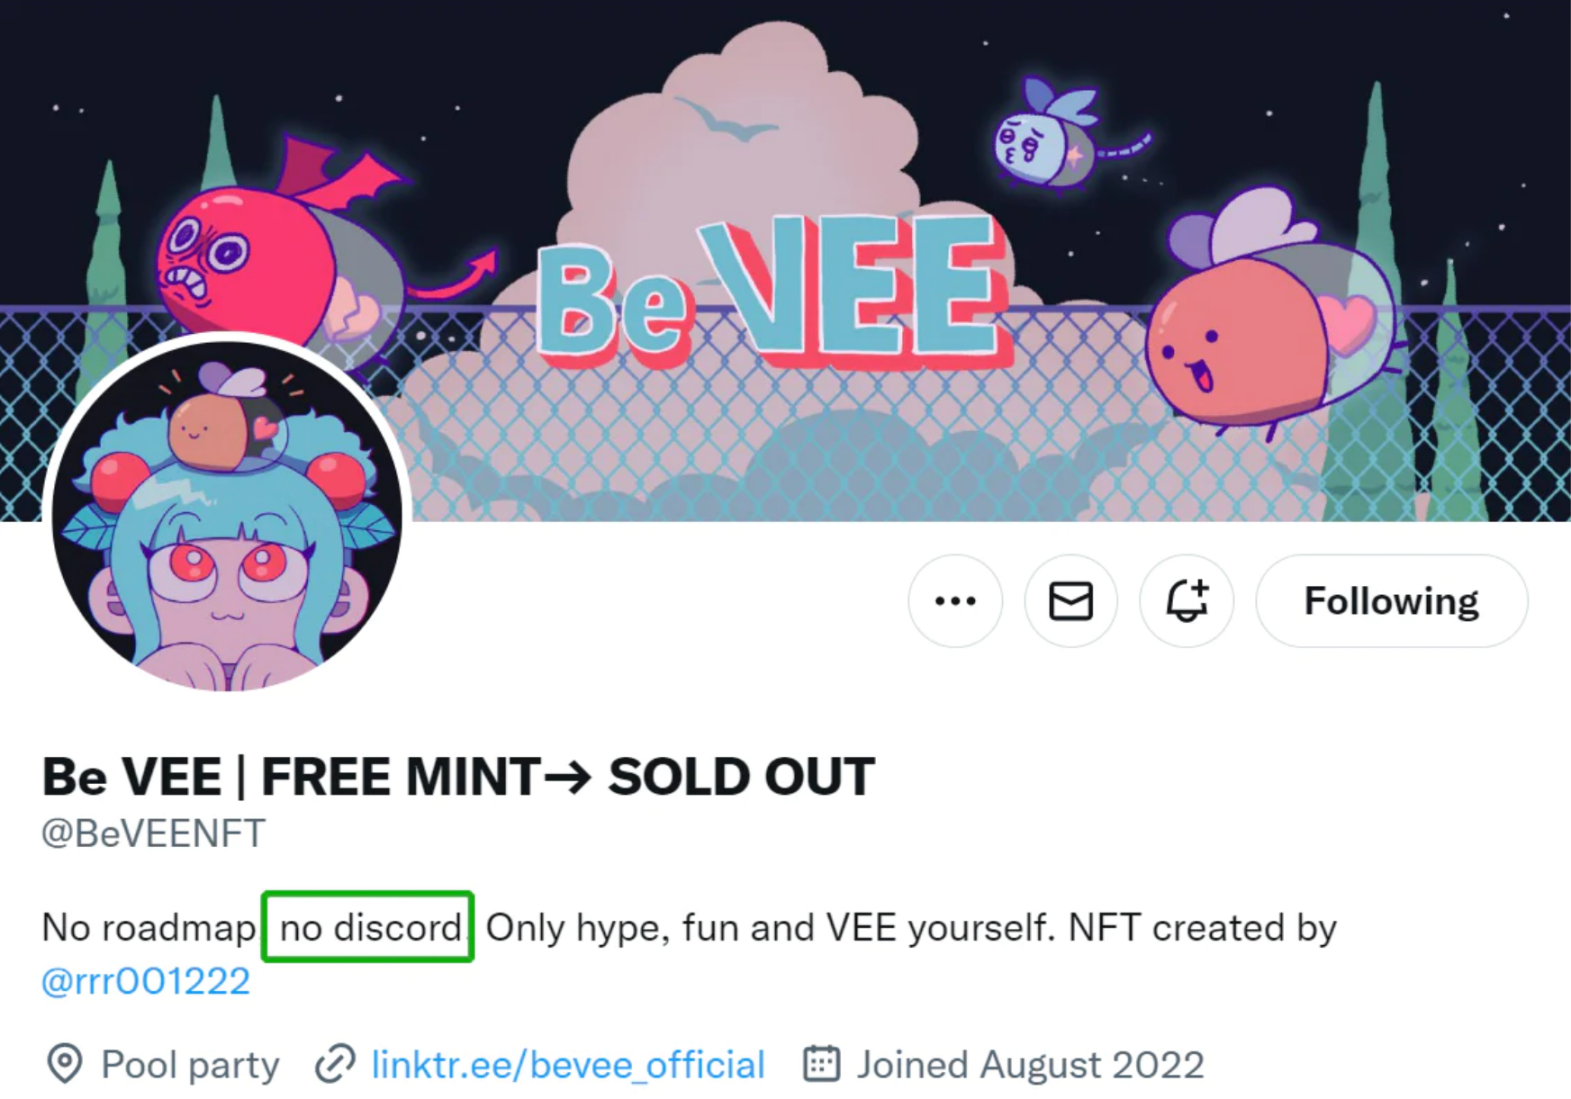Turn on notifications with the bell icon
Viewport: 1571px width, 1099px height.
coord(1187,601)
